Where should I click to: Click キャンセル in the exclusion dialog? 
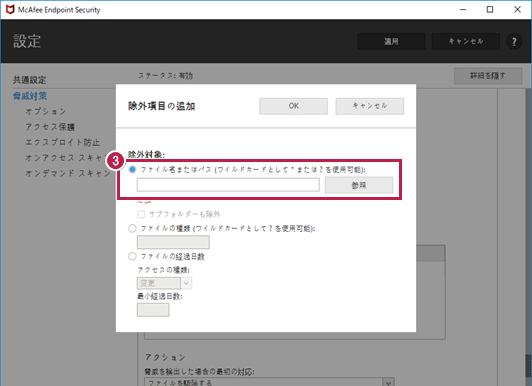(x=370, y=106)
